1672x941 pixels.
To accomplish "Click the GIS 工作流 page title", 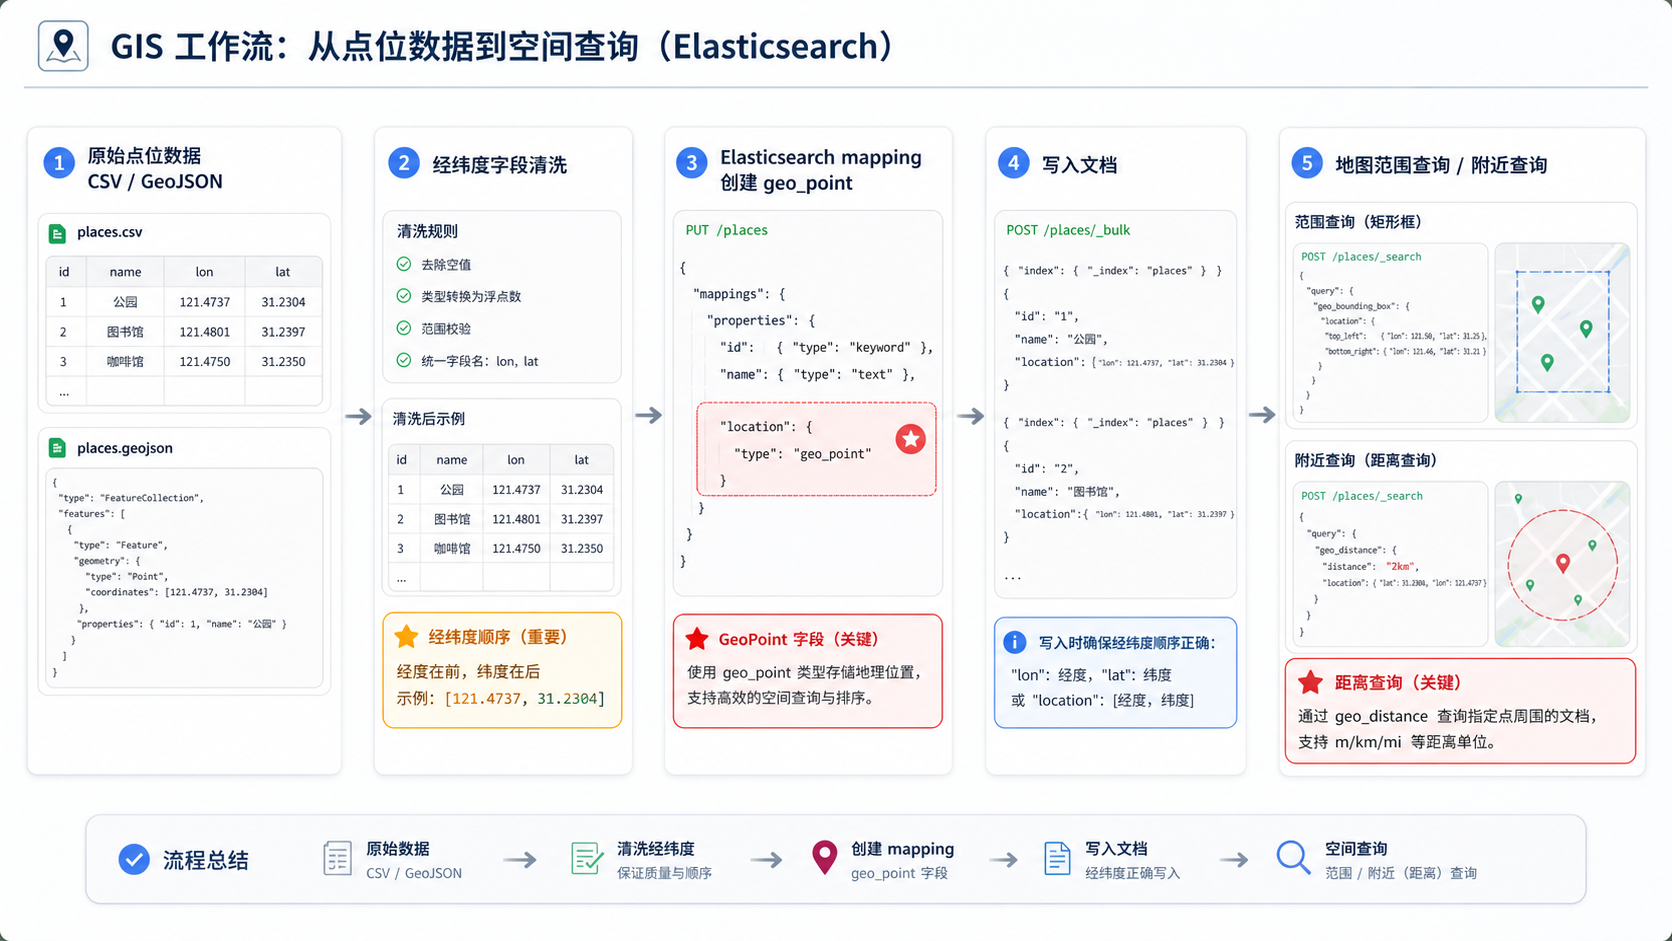I will tap(501, 47).
